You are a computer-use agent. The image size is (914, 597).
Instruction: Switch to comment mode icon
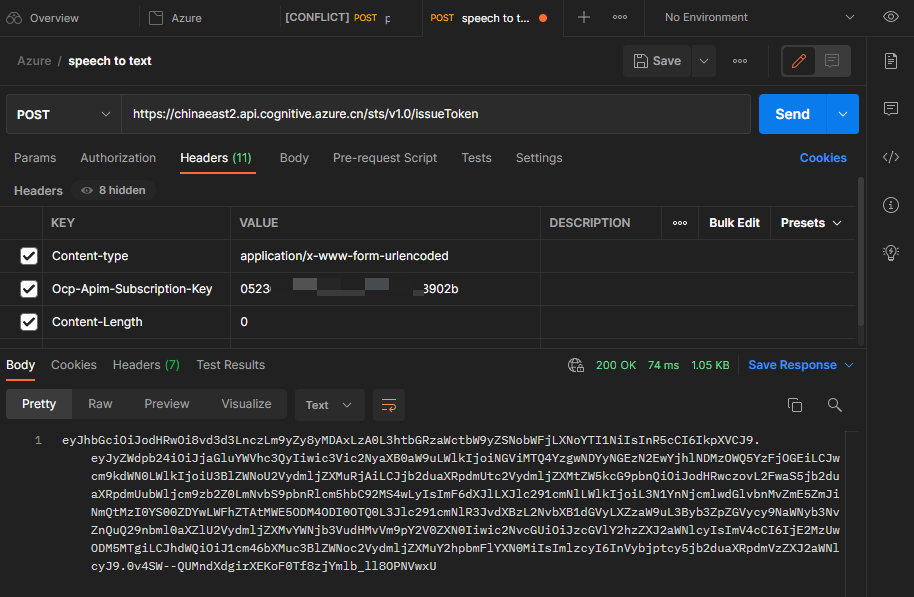pyautogui.click(x=832, y=61)
